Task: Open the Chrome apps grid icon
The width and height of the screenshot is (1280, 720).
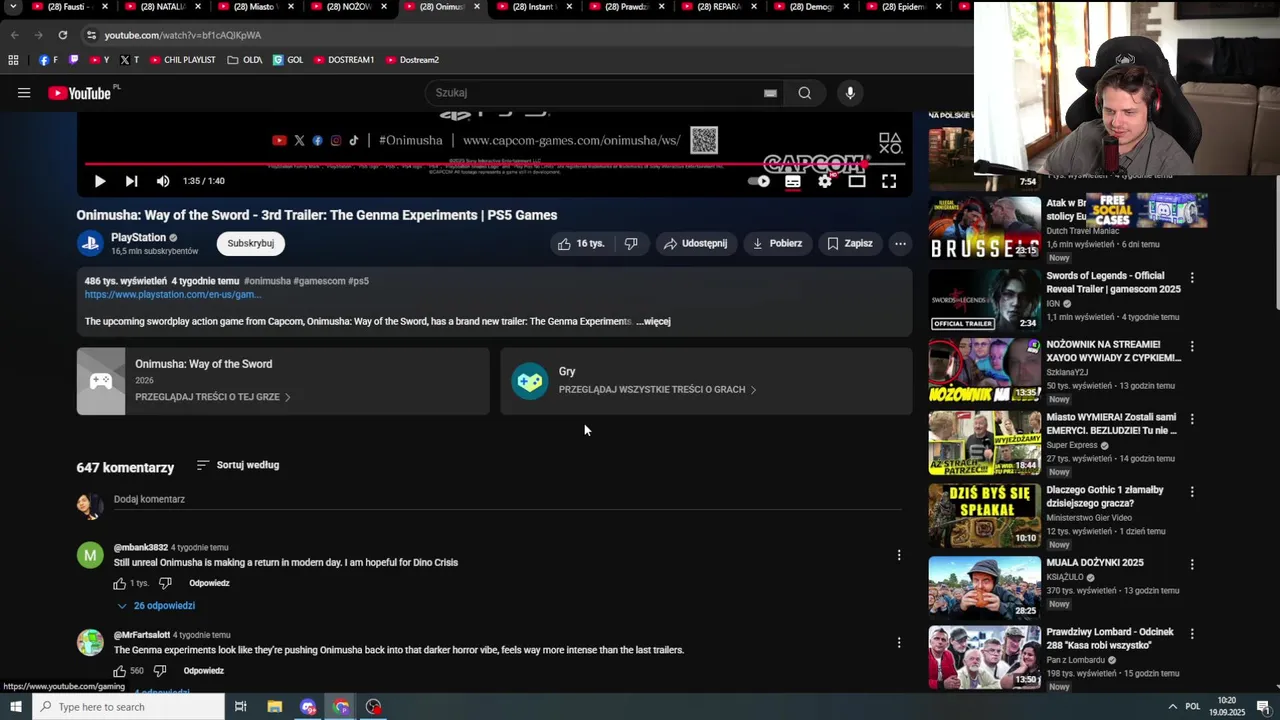Action: [x=13, y=60]
